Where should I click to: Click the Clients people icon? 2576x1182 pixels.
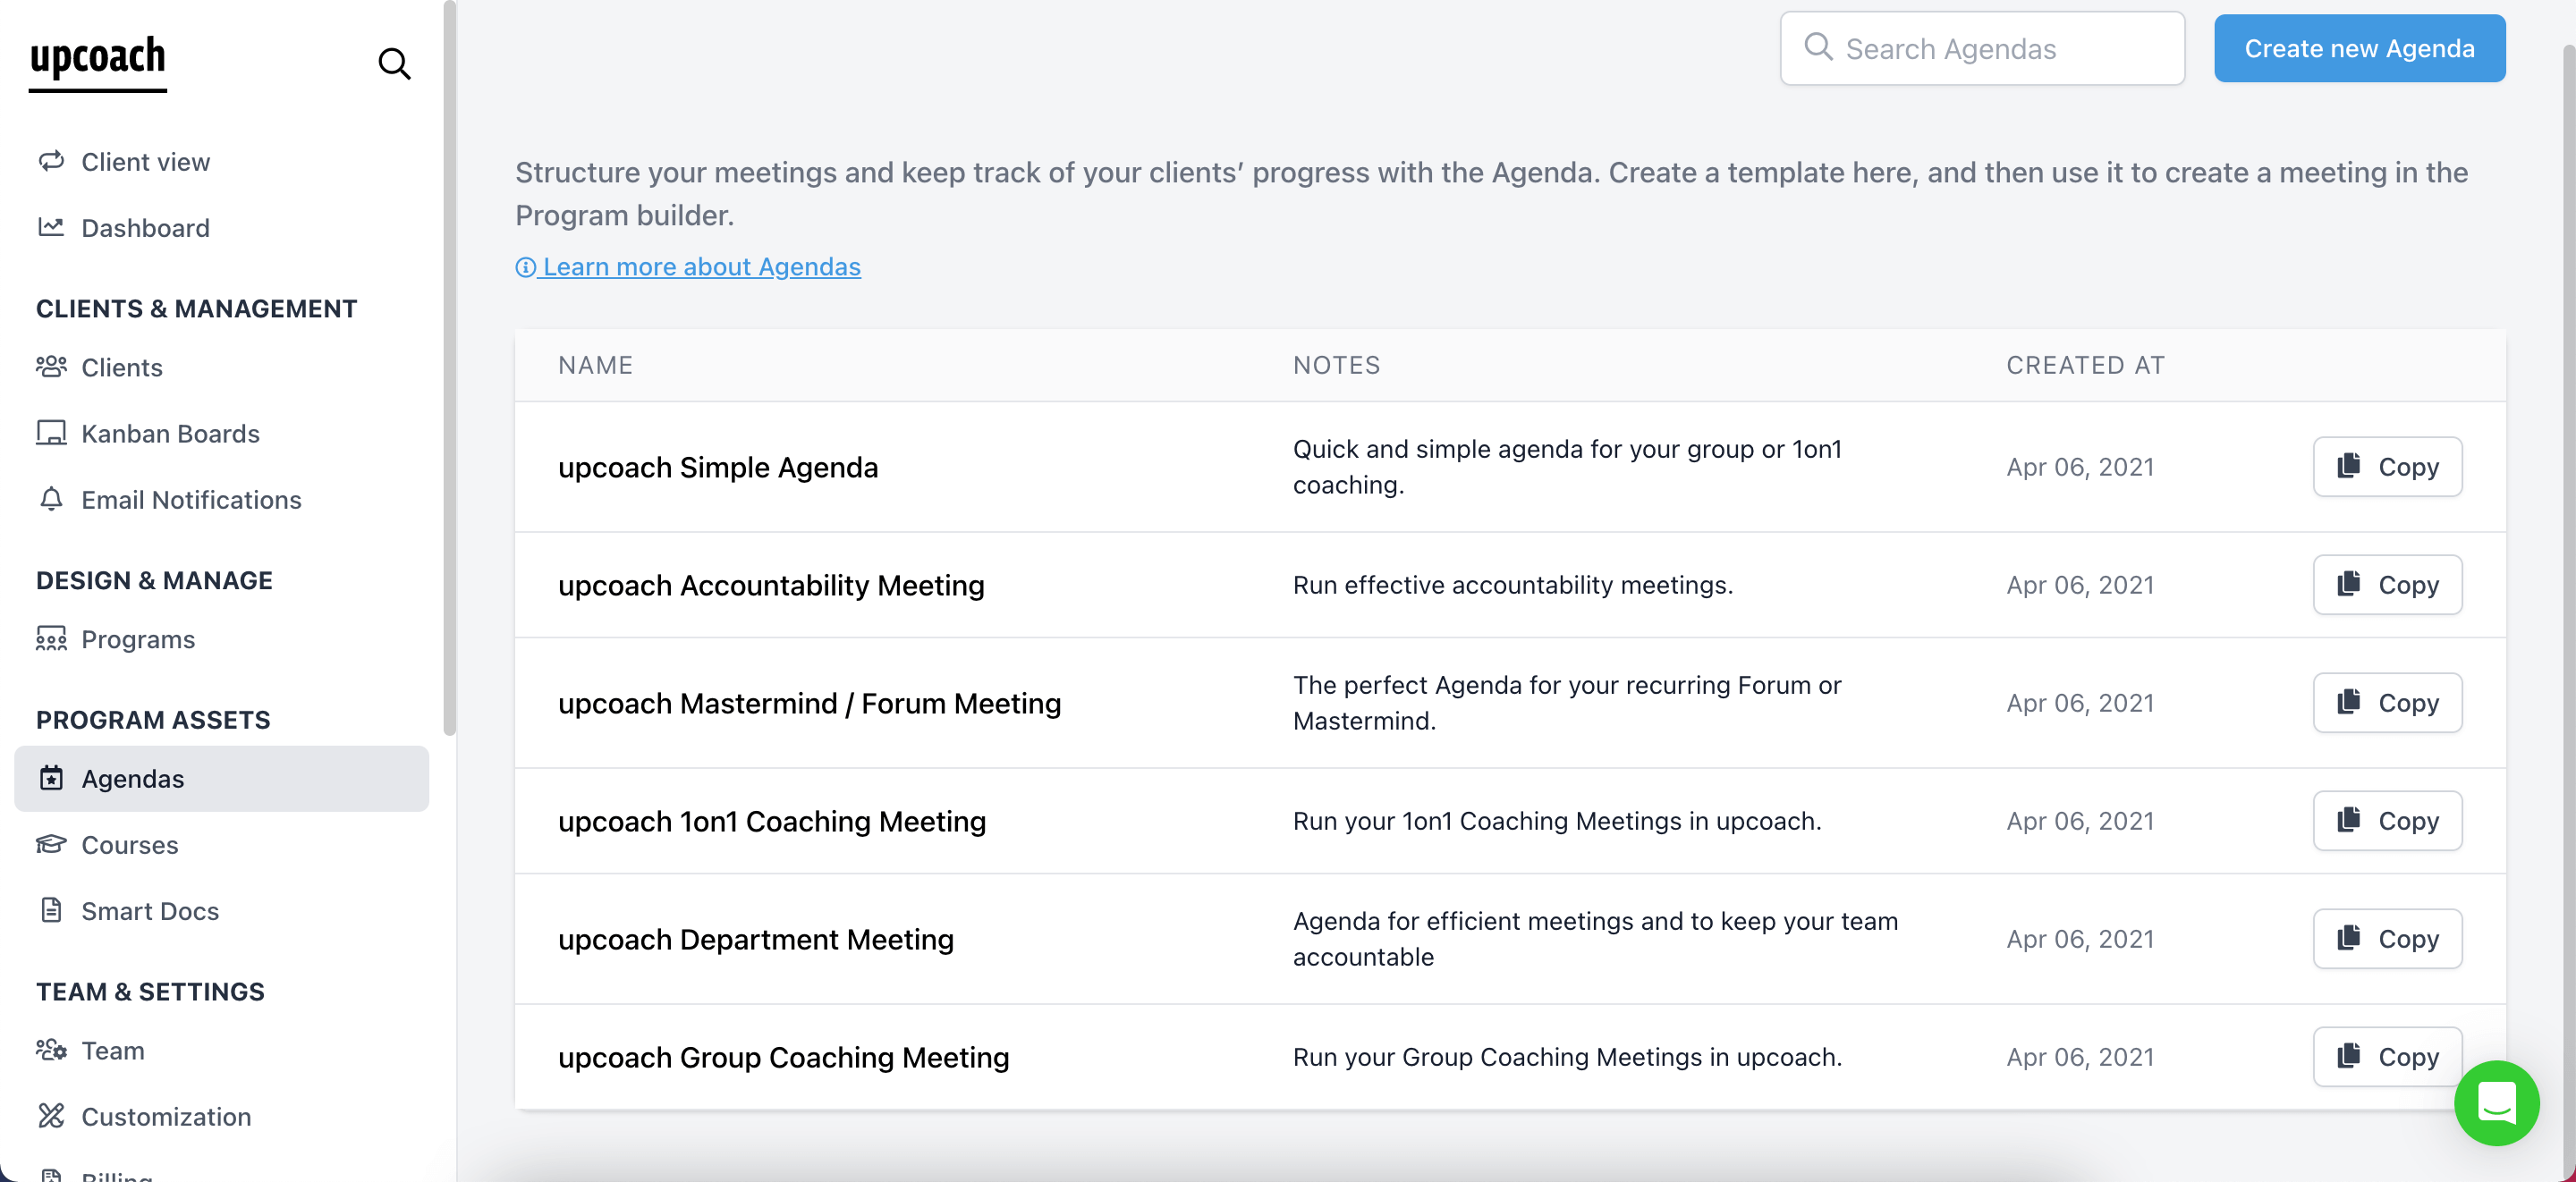pyautogui.click(x=52, y=367)
